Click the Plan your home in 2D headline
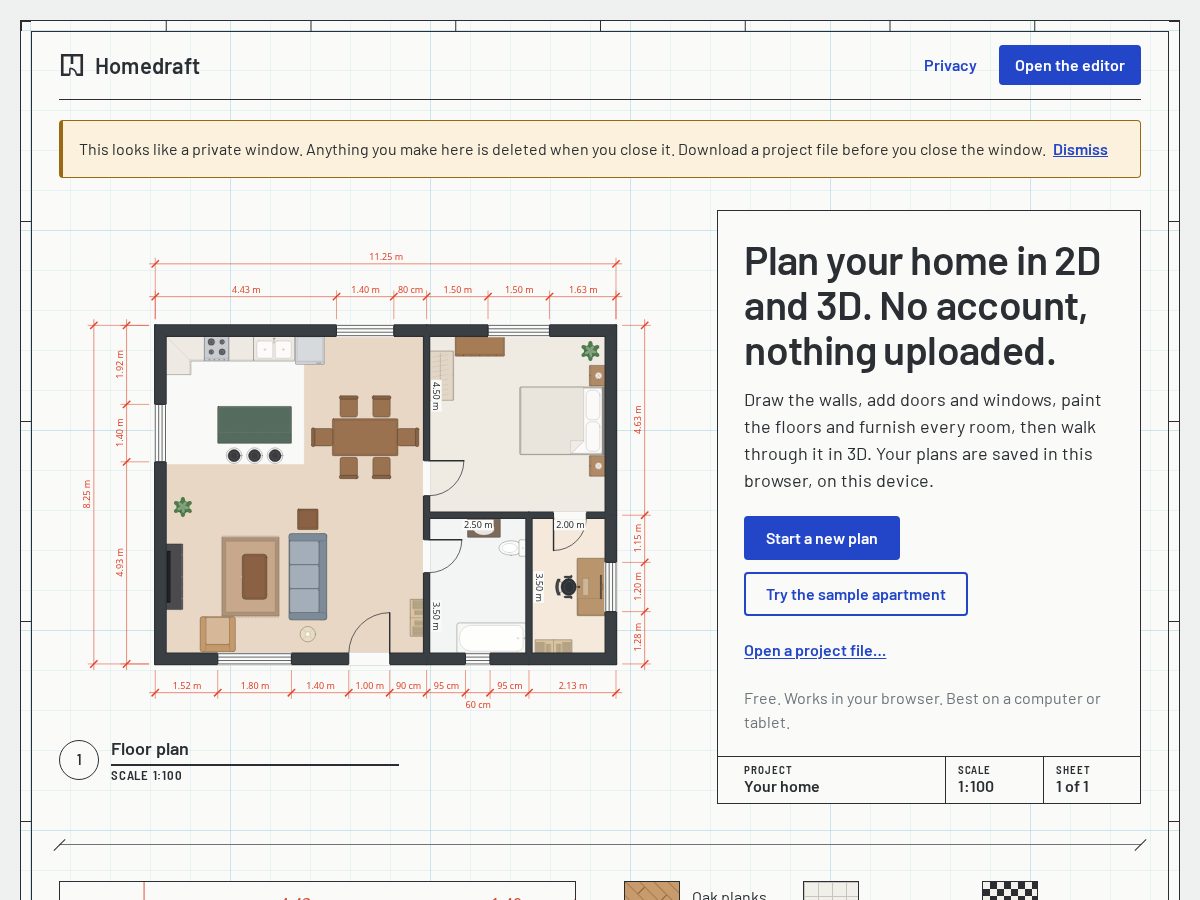1200x900 pixels. [x=922, y=306]
